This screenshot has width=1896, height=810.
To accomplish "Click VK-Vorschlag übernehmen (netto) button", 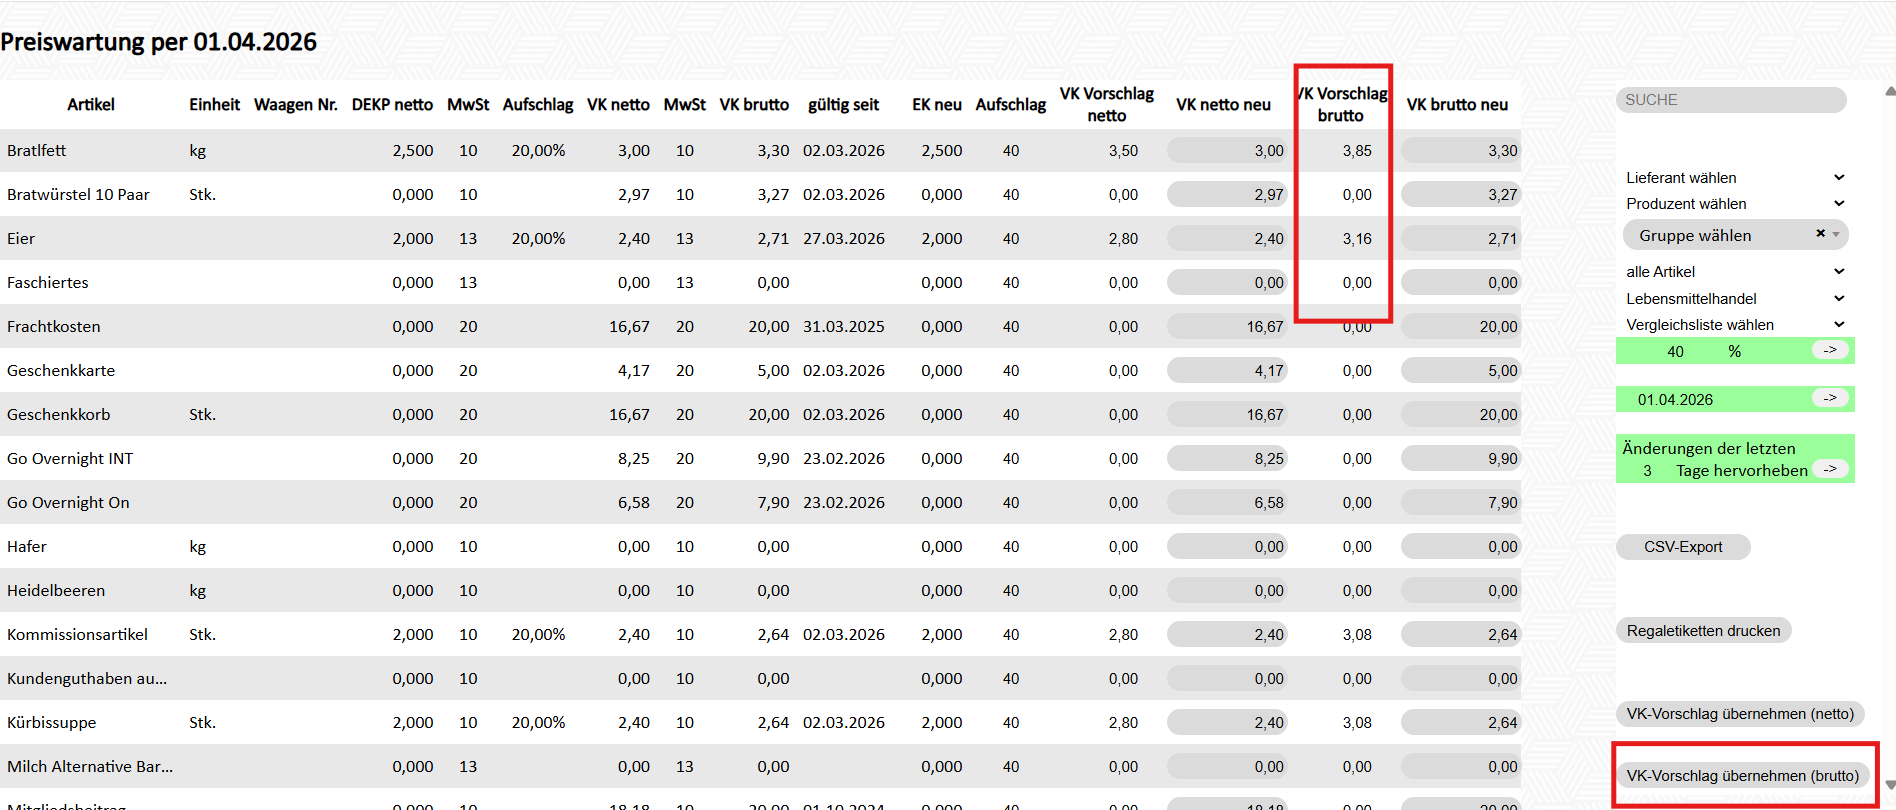I will [x=1739, y=714].
